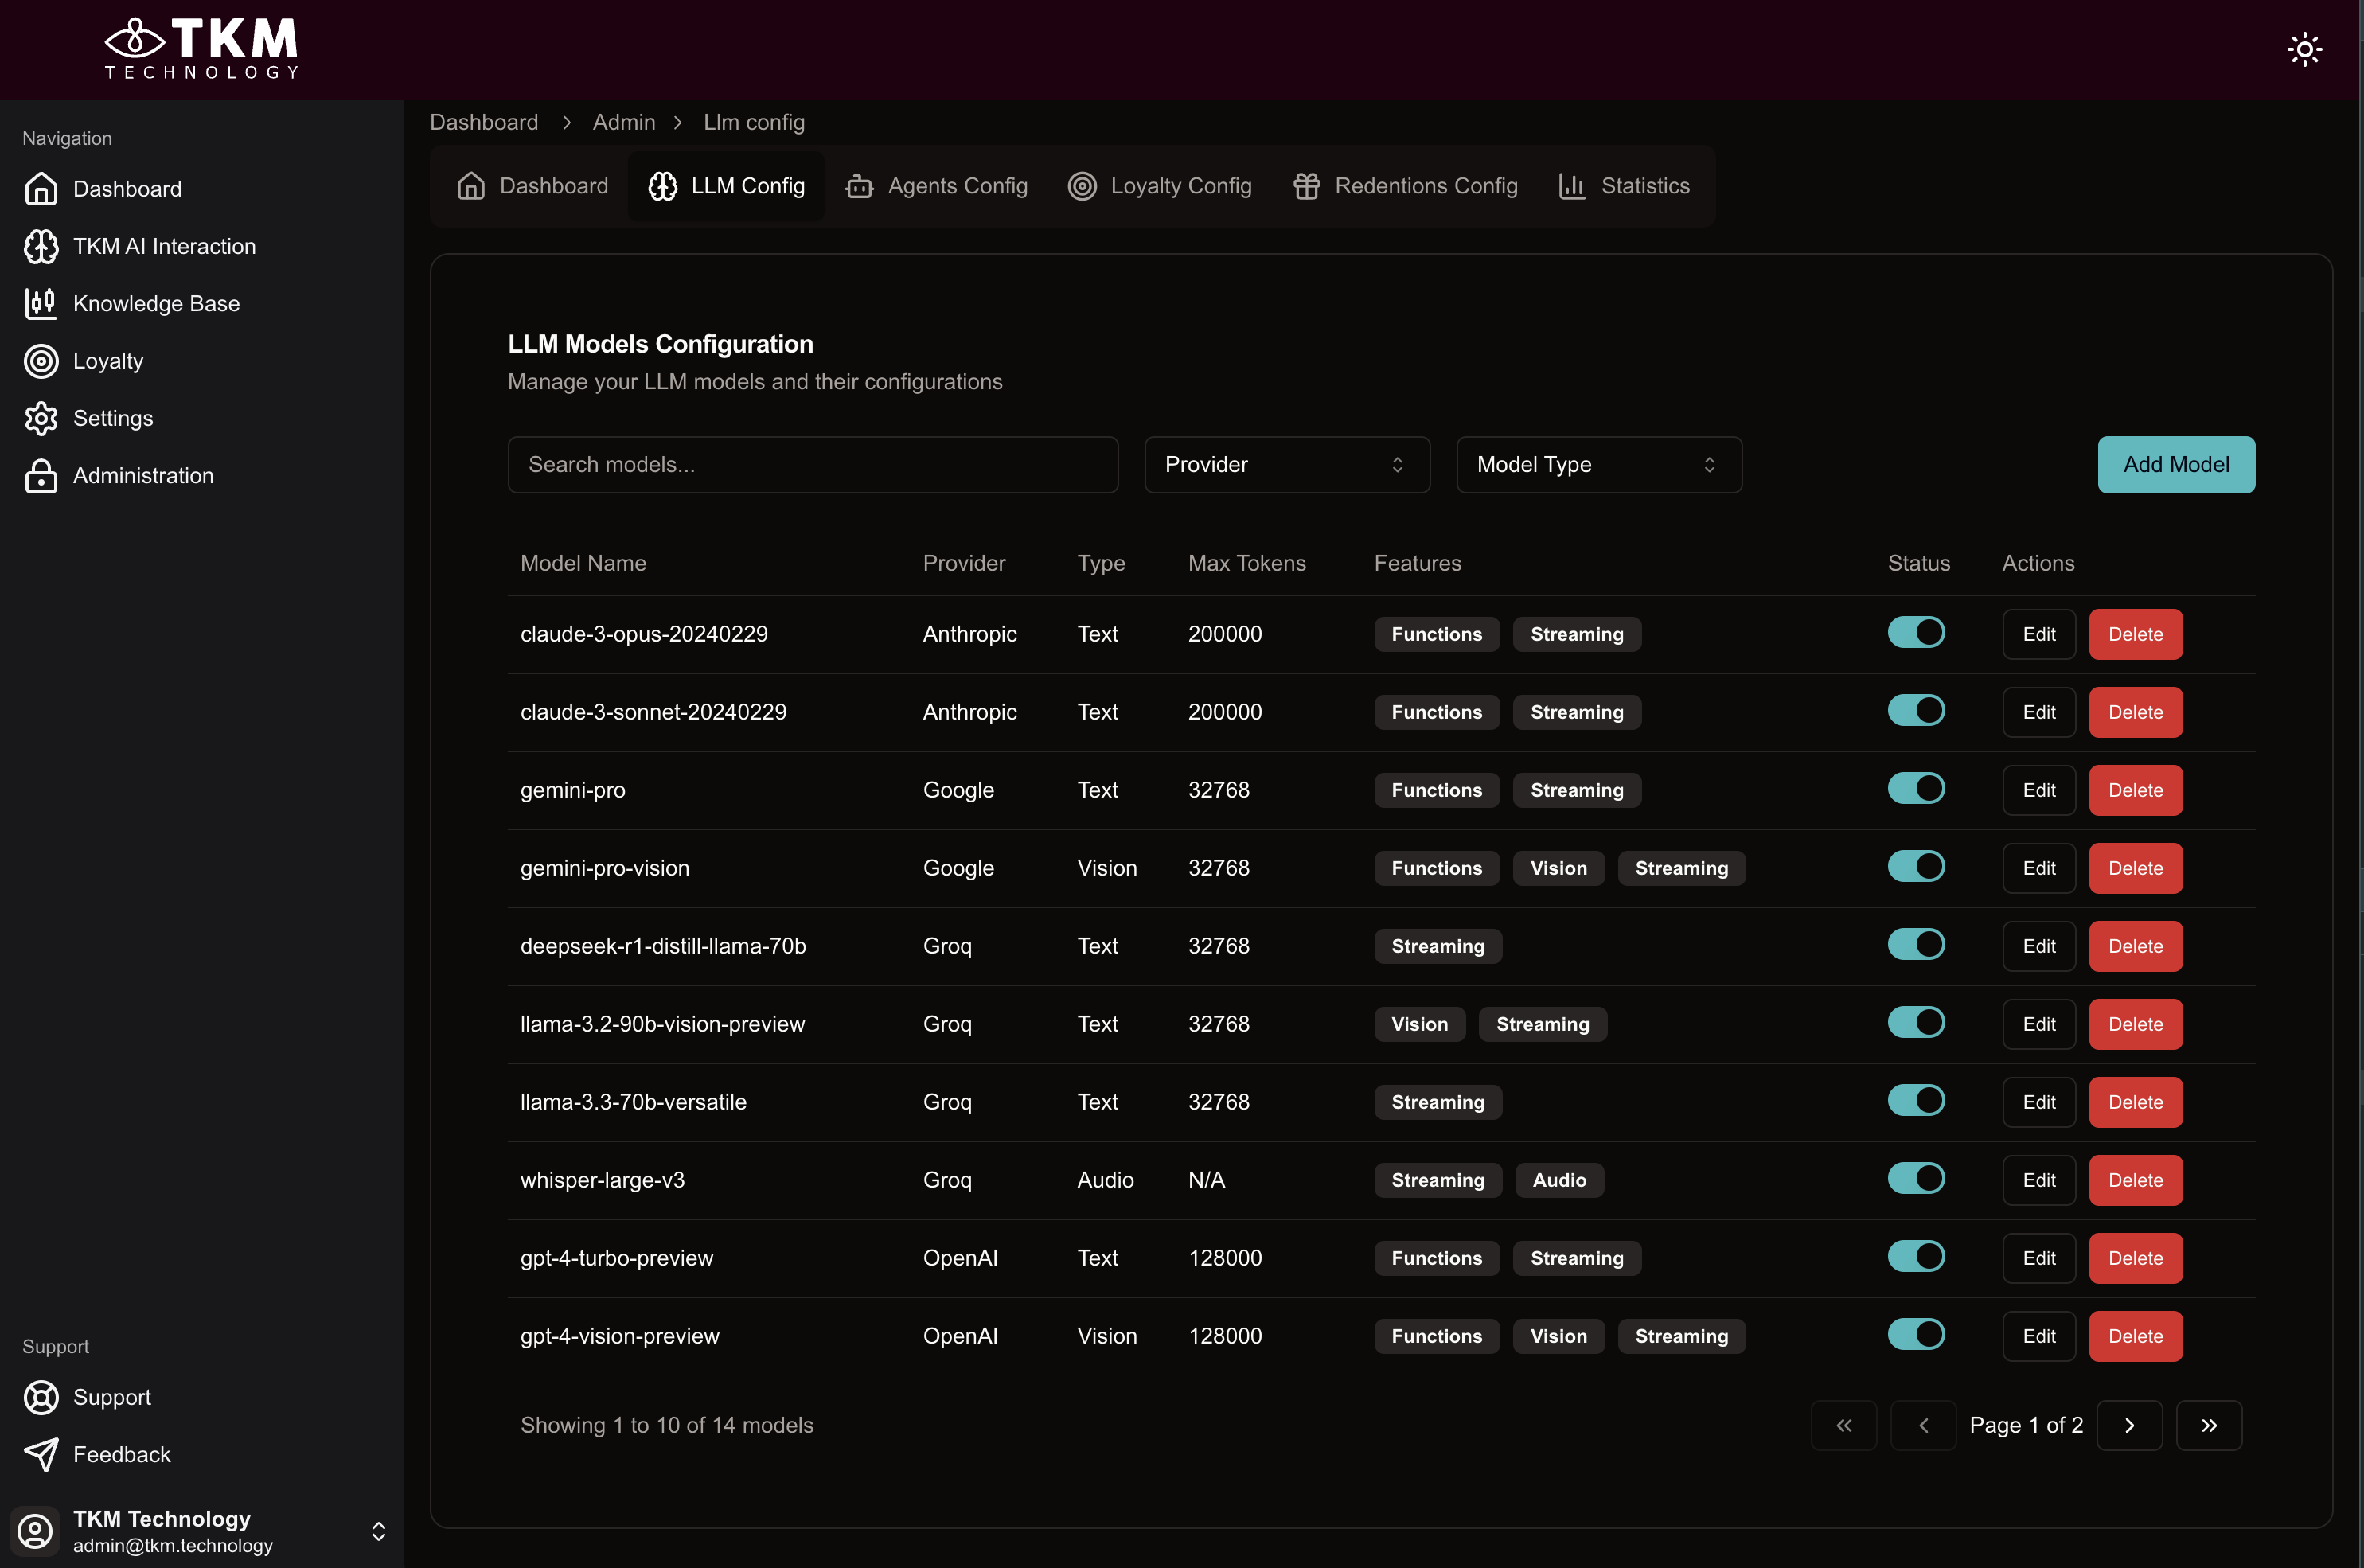Viewport: 2364px width, 1568px height.
Task: Click the Add Model button
Action: (x=2175, y=464)
